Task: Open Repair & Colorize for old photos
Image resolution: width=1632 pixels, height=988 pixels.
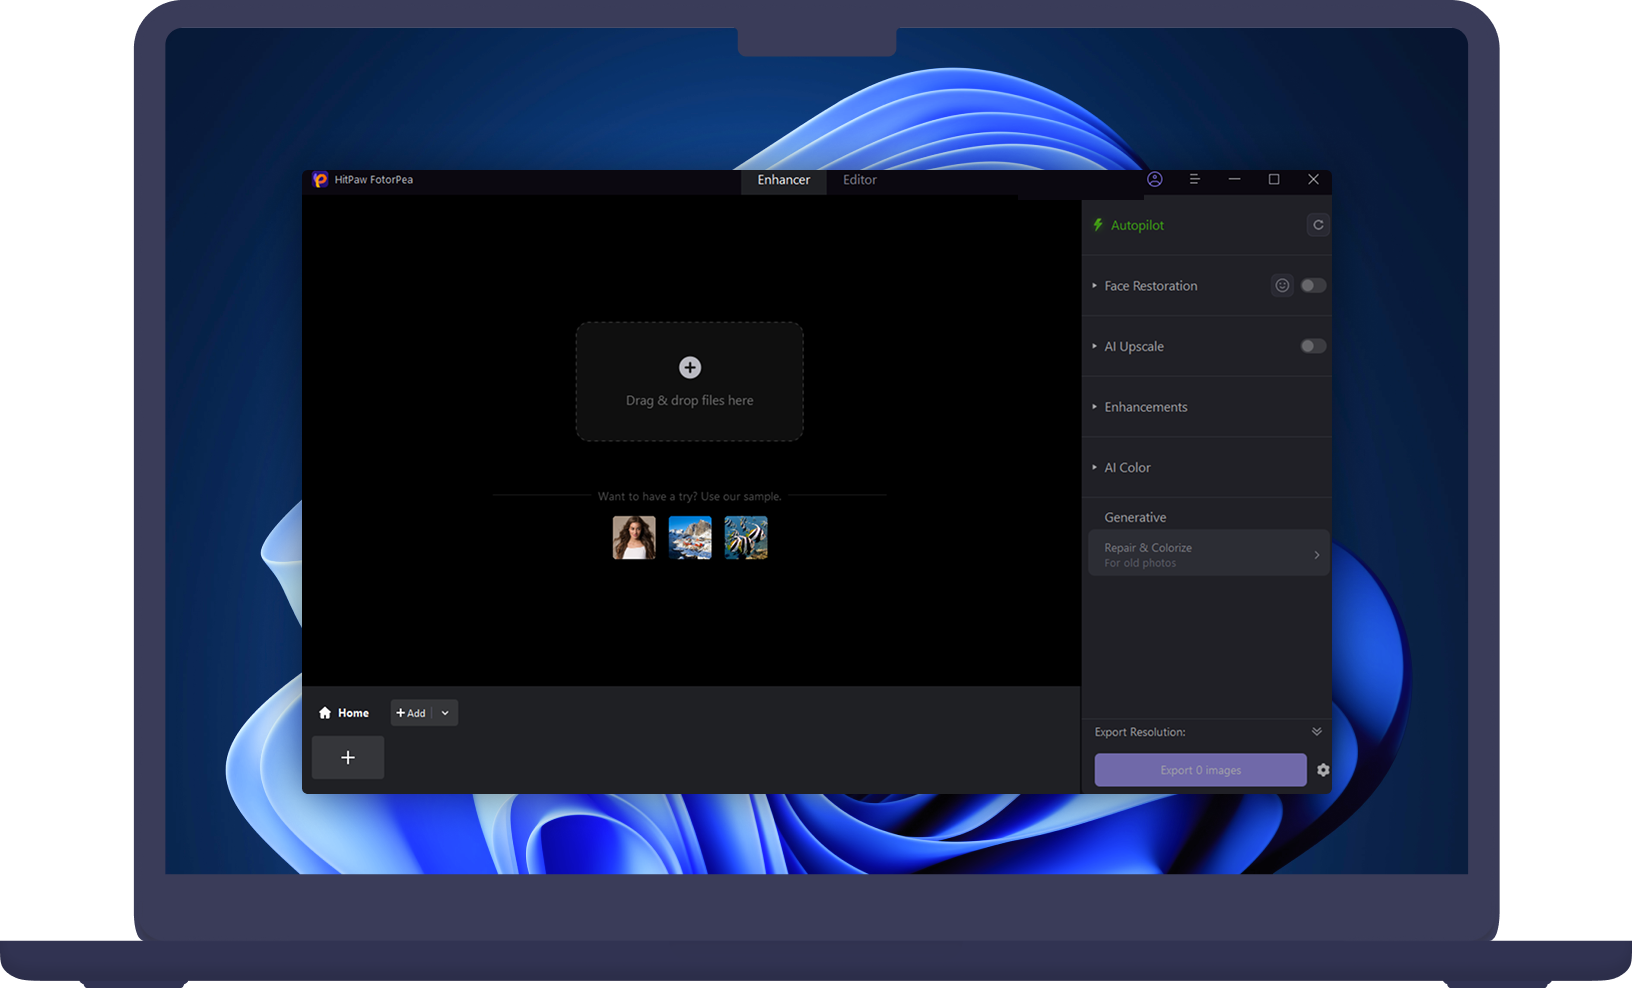Action: (x=1208, y=554)
